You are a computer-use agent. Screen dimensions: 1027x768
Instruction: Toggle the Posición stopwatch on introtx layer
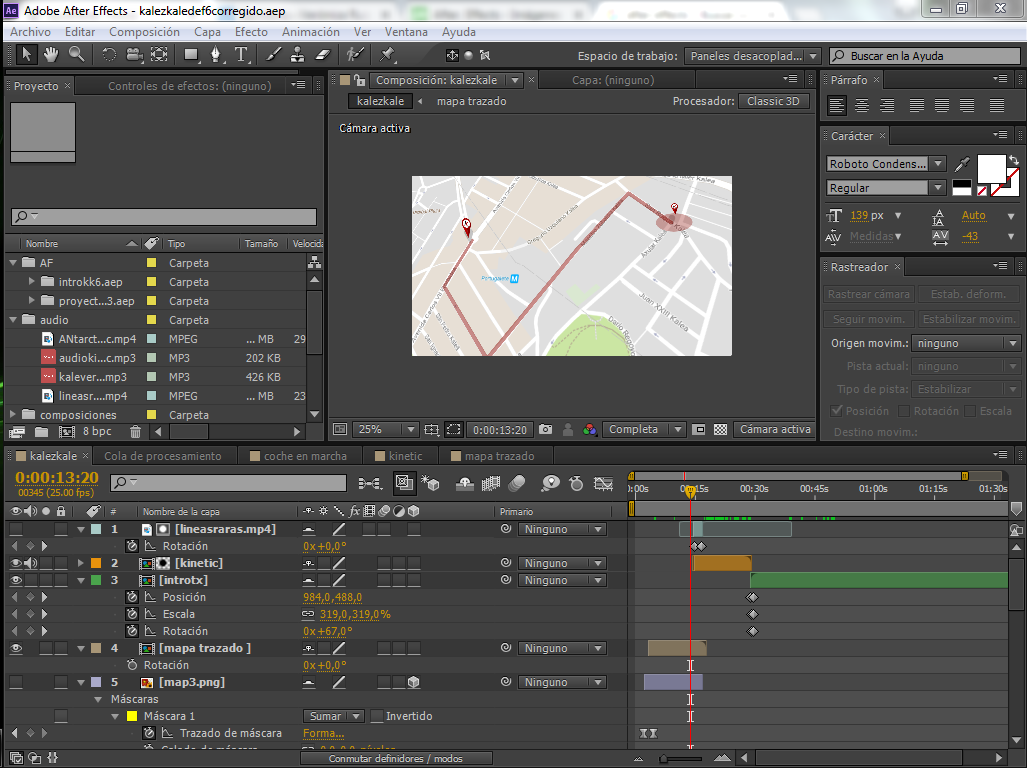click(132, 597)
